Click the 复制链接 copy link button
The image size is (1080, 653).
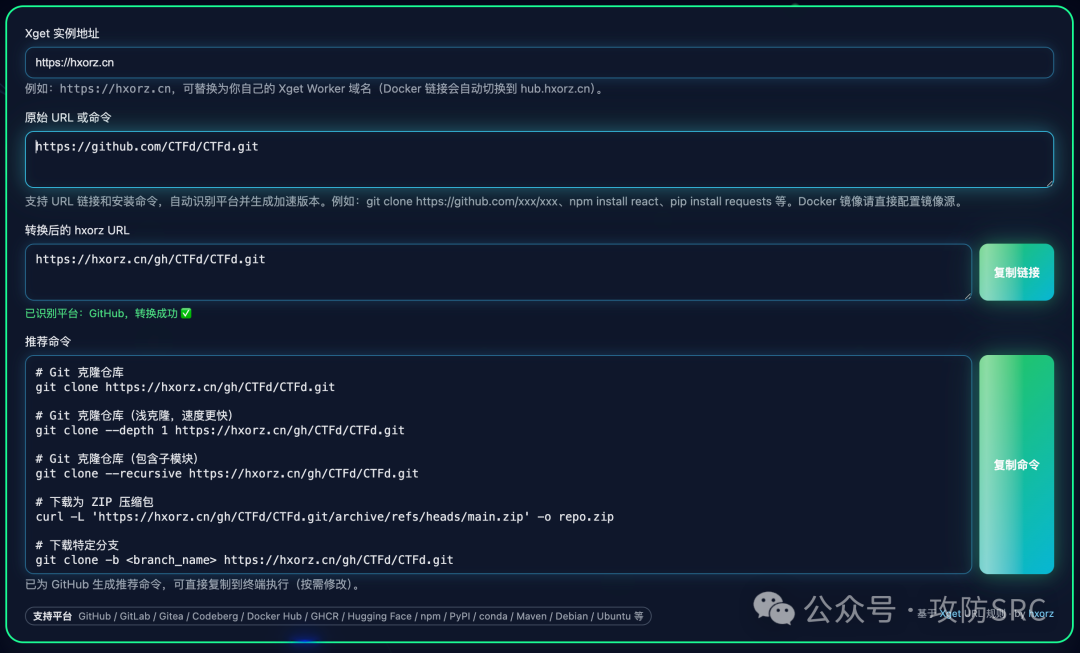click(1016, 272)
